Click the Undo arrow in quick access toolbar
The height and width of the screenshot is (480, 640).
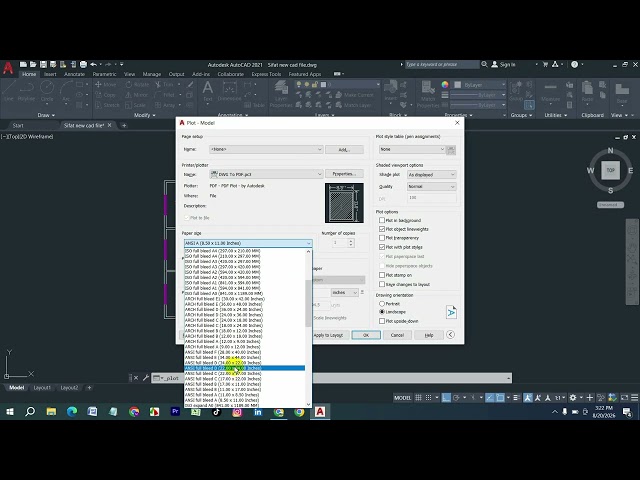tap(93, 64)
